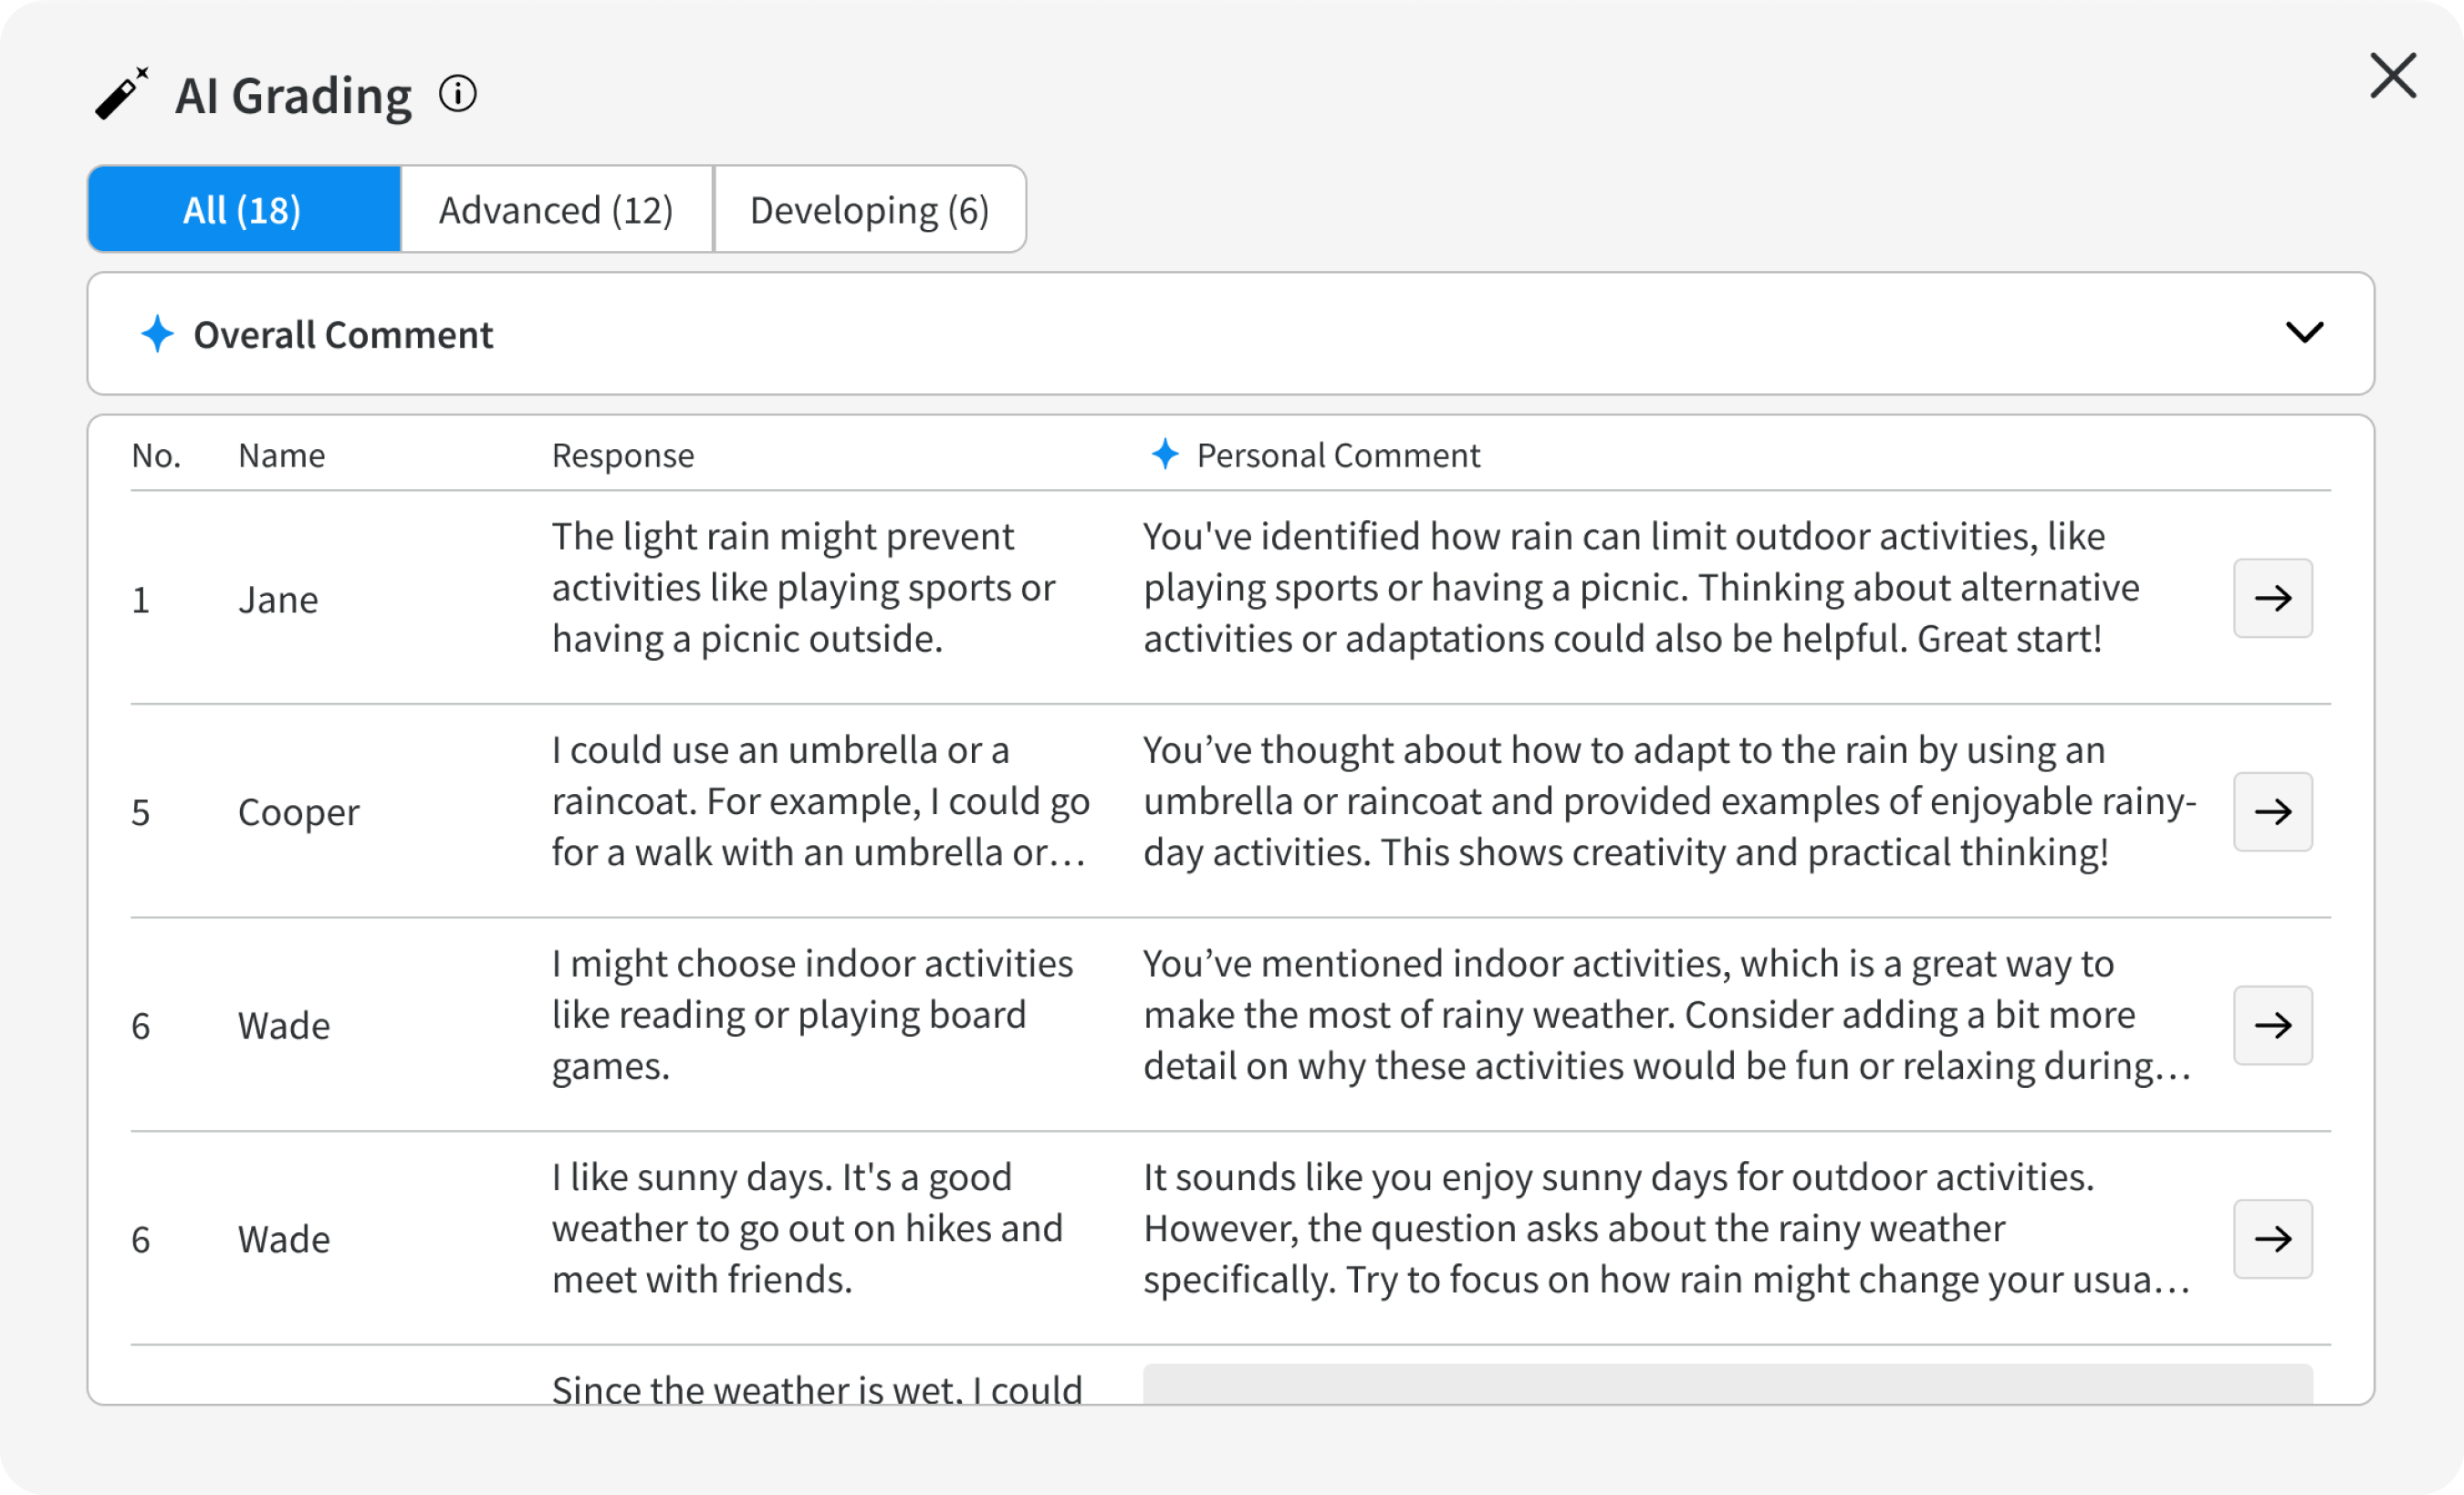Click the info icon next to AI Grading
Image resolution: width=2464 pixels, height=1495 pixels.
point(458,95)
